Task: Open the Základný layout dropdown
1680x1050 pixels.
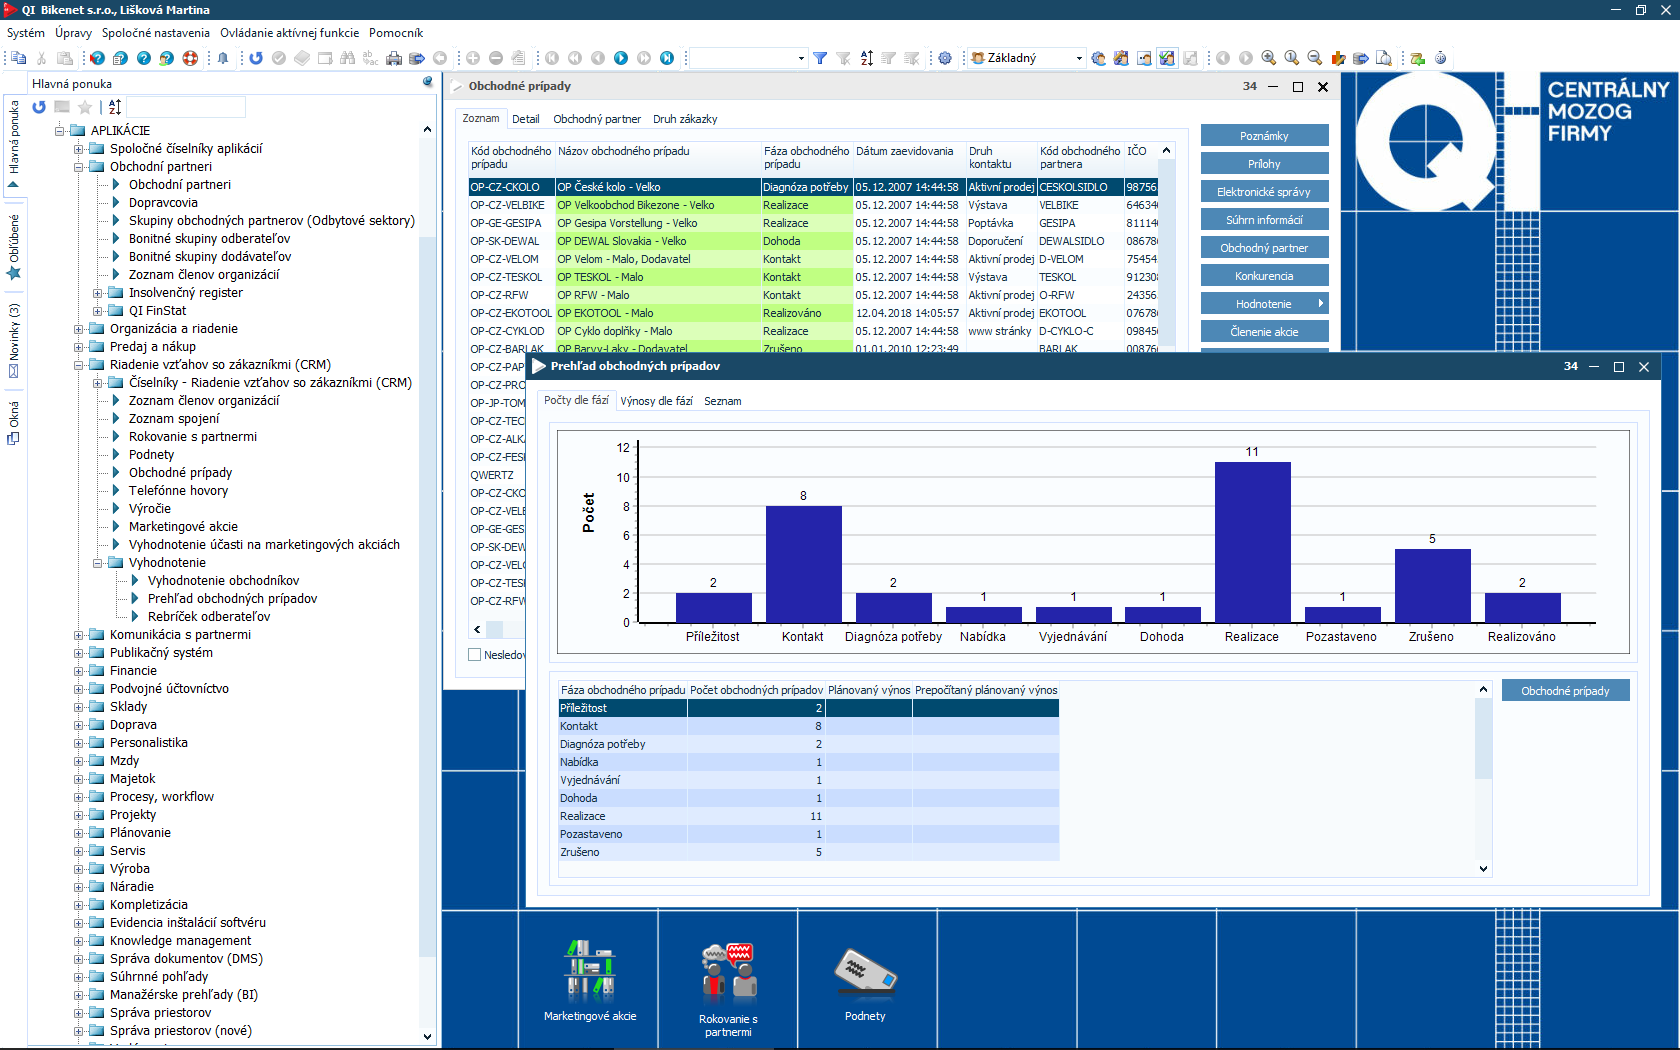Action: coord(1078,58)
